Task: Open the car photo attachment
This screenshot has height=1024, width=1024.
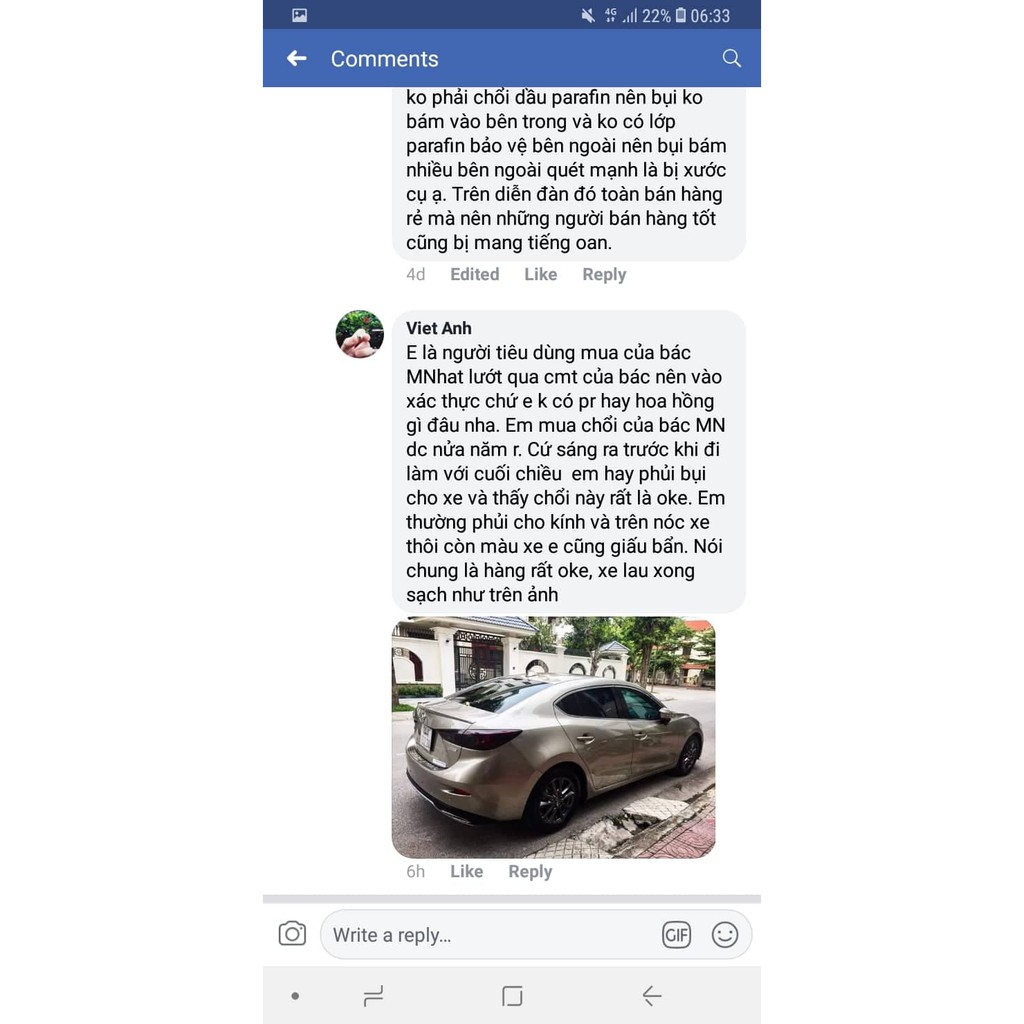Action: (x=553, y=737)
